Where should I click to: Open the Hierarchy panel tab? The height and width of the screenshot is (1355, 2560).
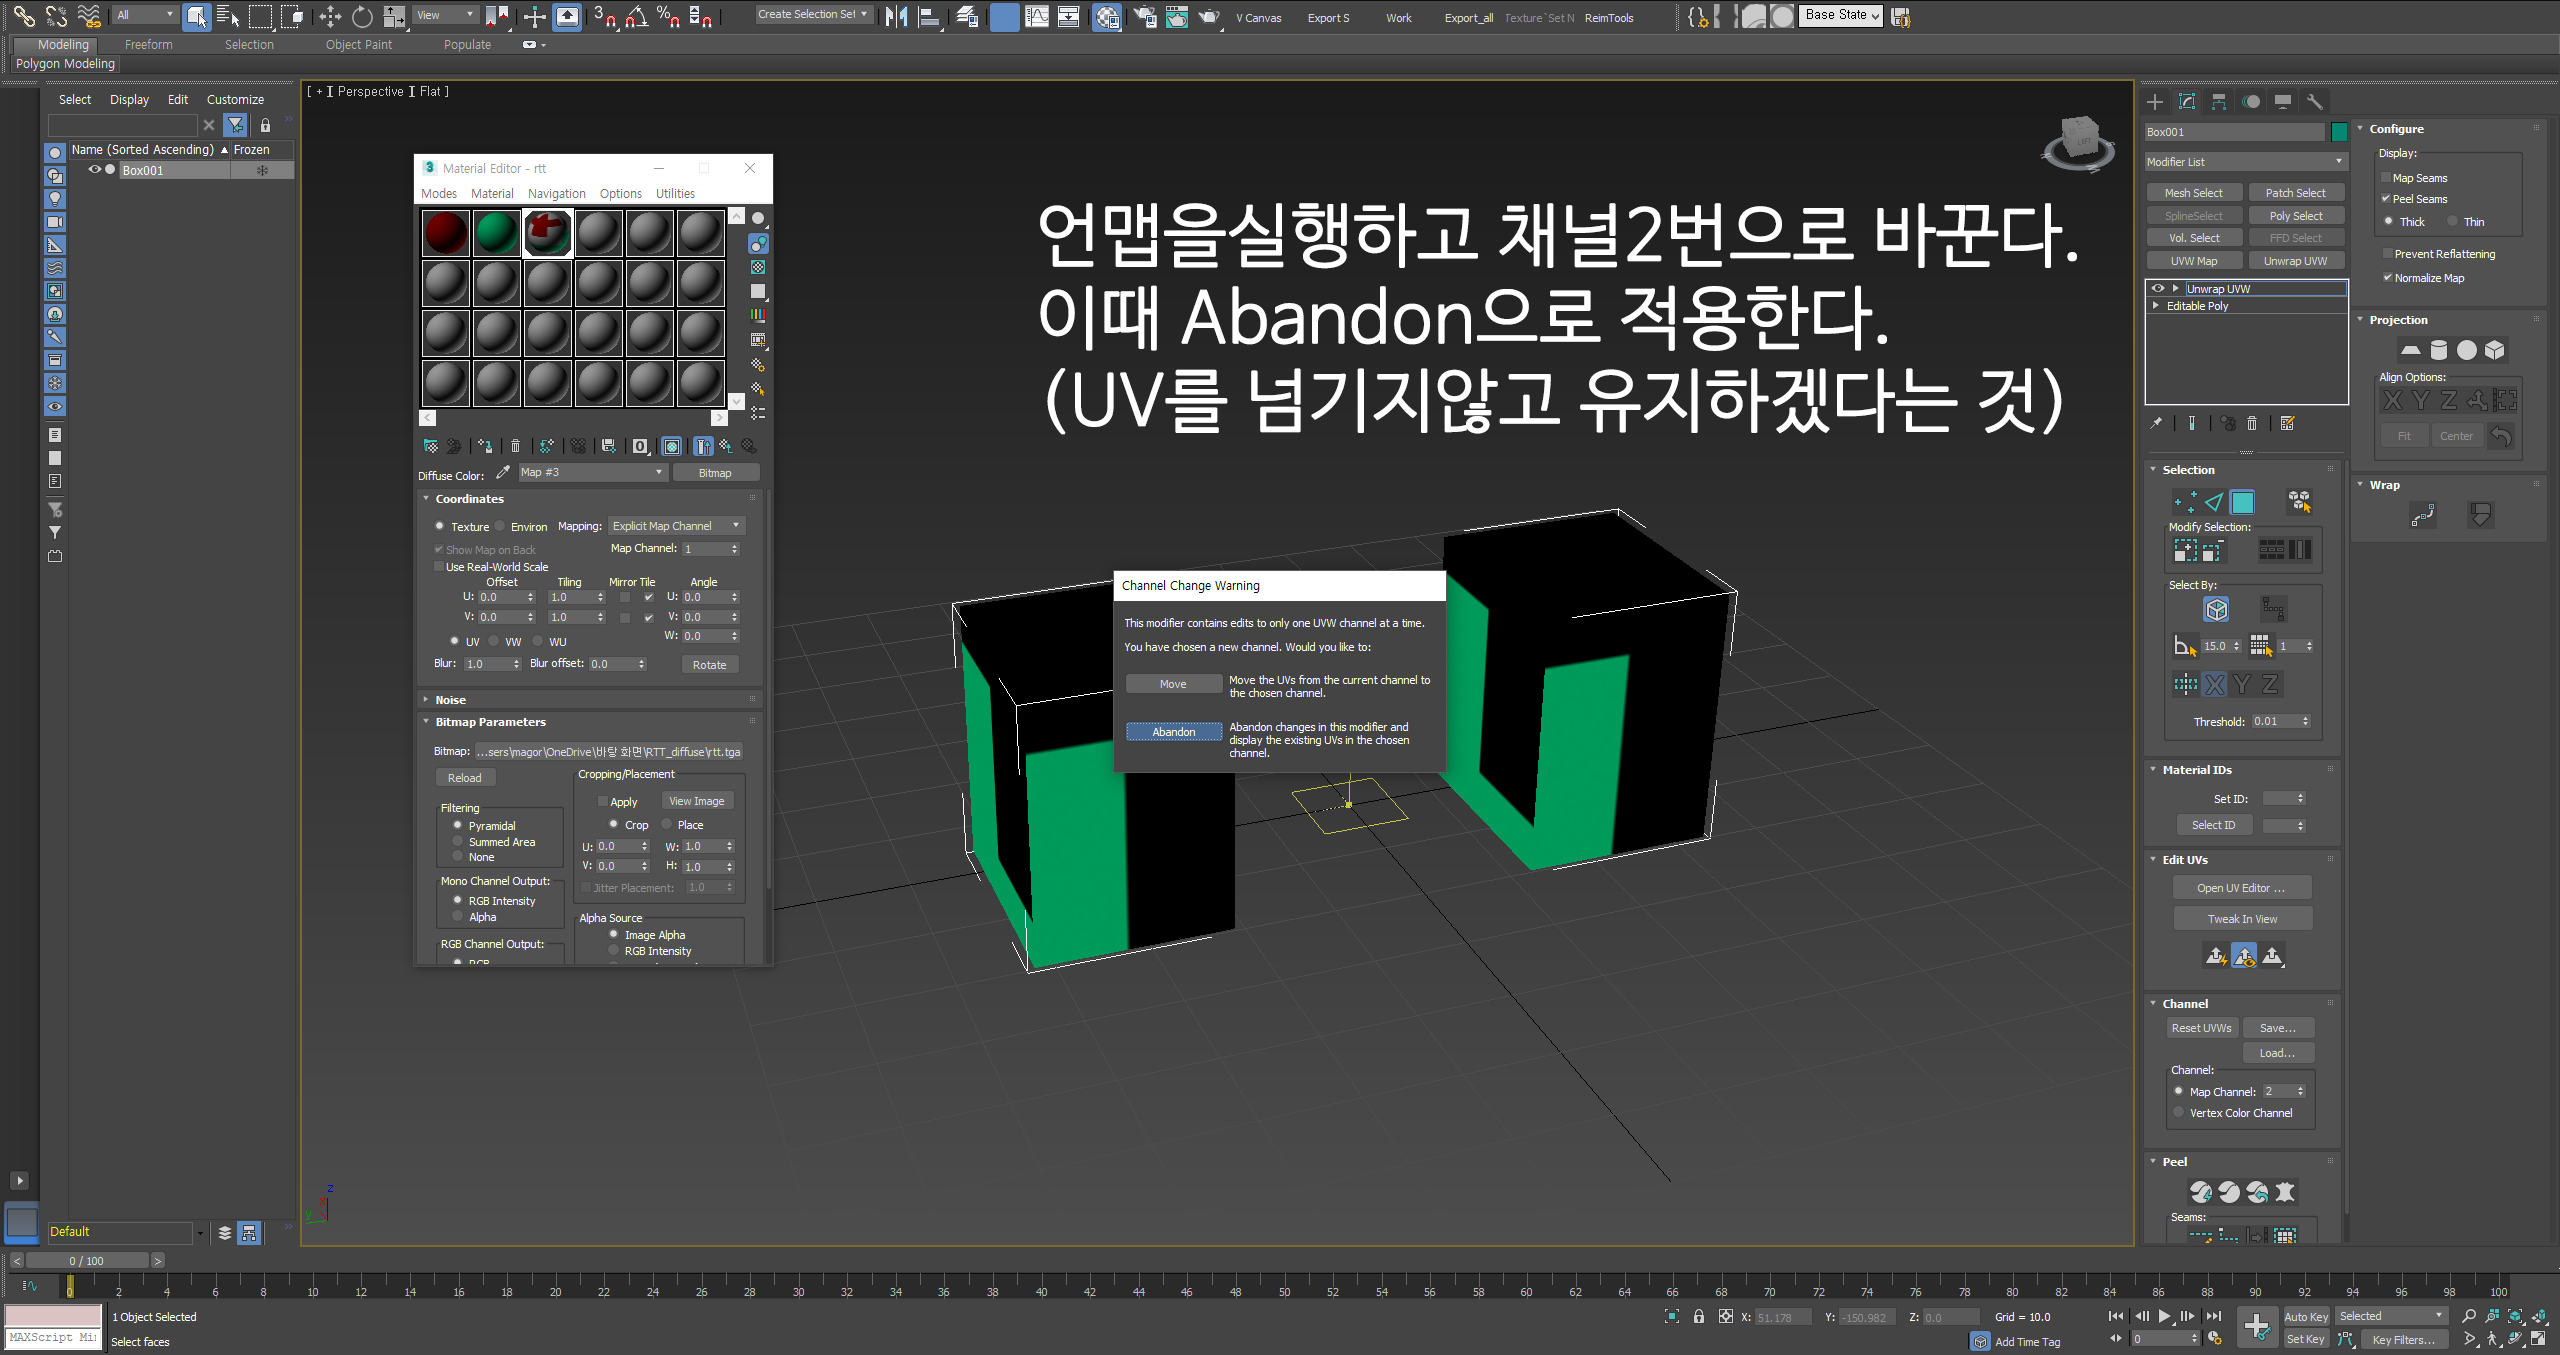click(x=2219, y=102)
